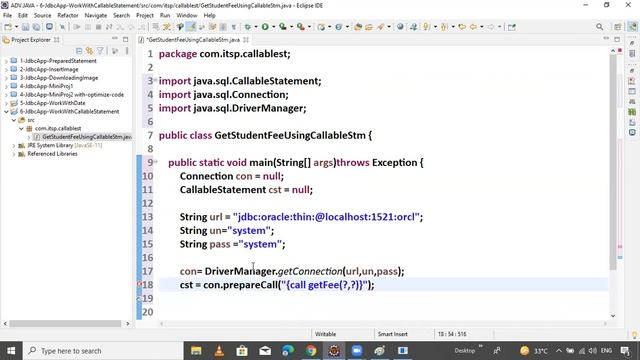Open VLC media player from the taskbar

(x=219, y=351)
